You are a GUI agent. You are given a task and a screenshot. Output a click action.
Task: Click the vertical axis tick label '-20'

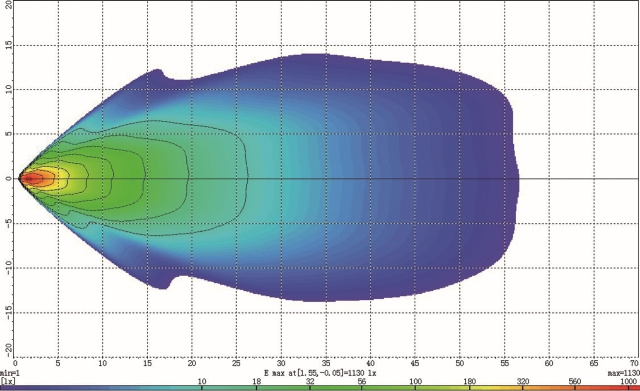click(x=8, y=350)
